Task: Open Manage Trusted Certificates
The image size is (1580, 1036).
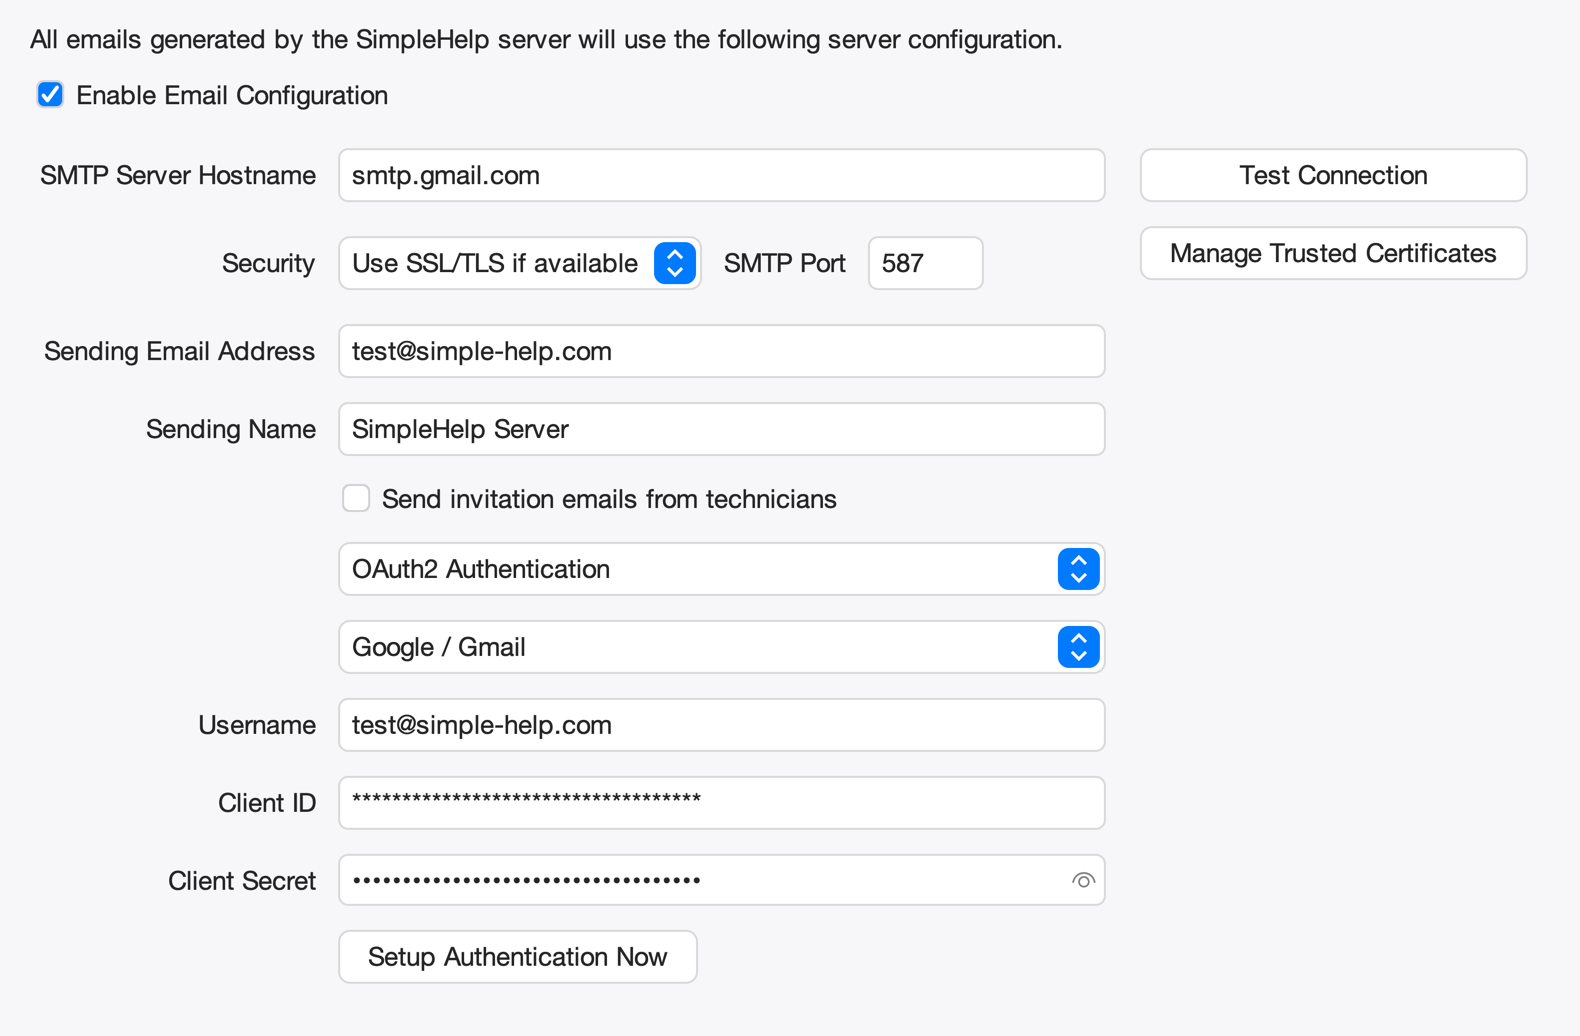Action: point(1333,253)
